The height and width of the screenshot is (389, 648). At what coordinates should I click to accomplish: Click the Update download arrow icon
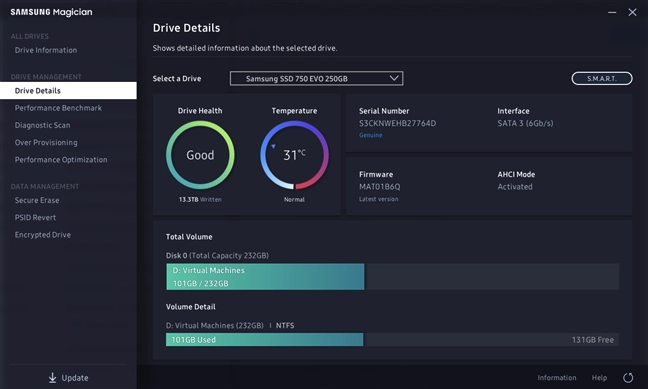click(52, 377)
